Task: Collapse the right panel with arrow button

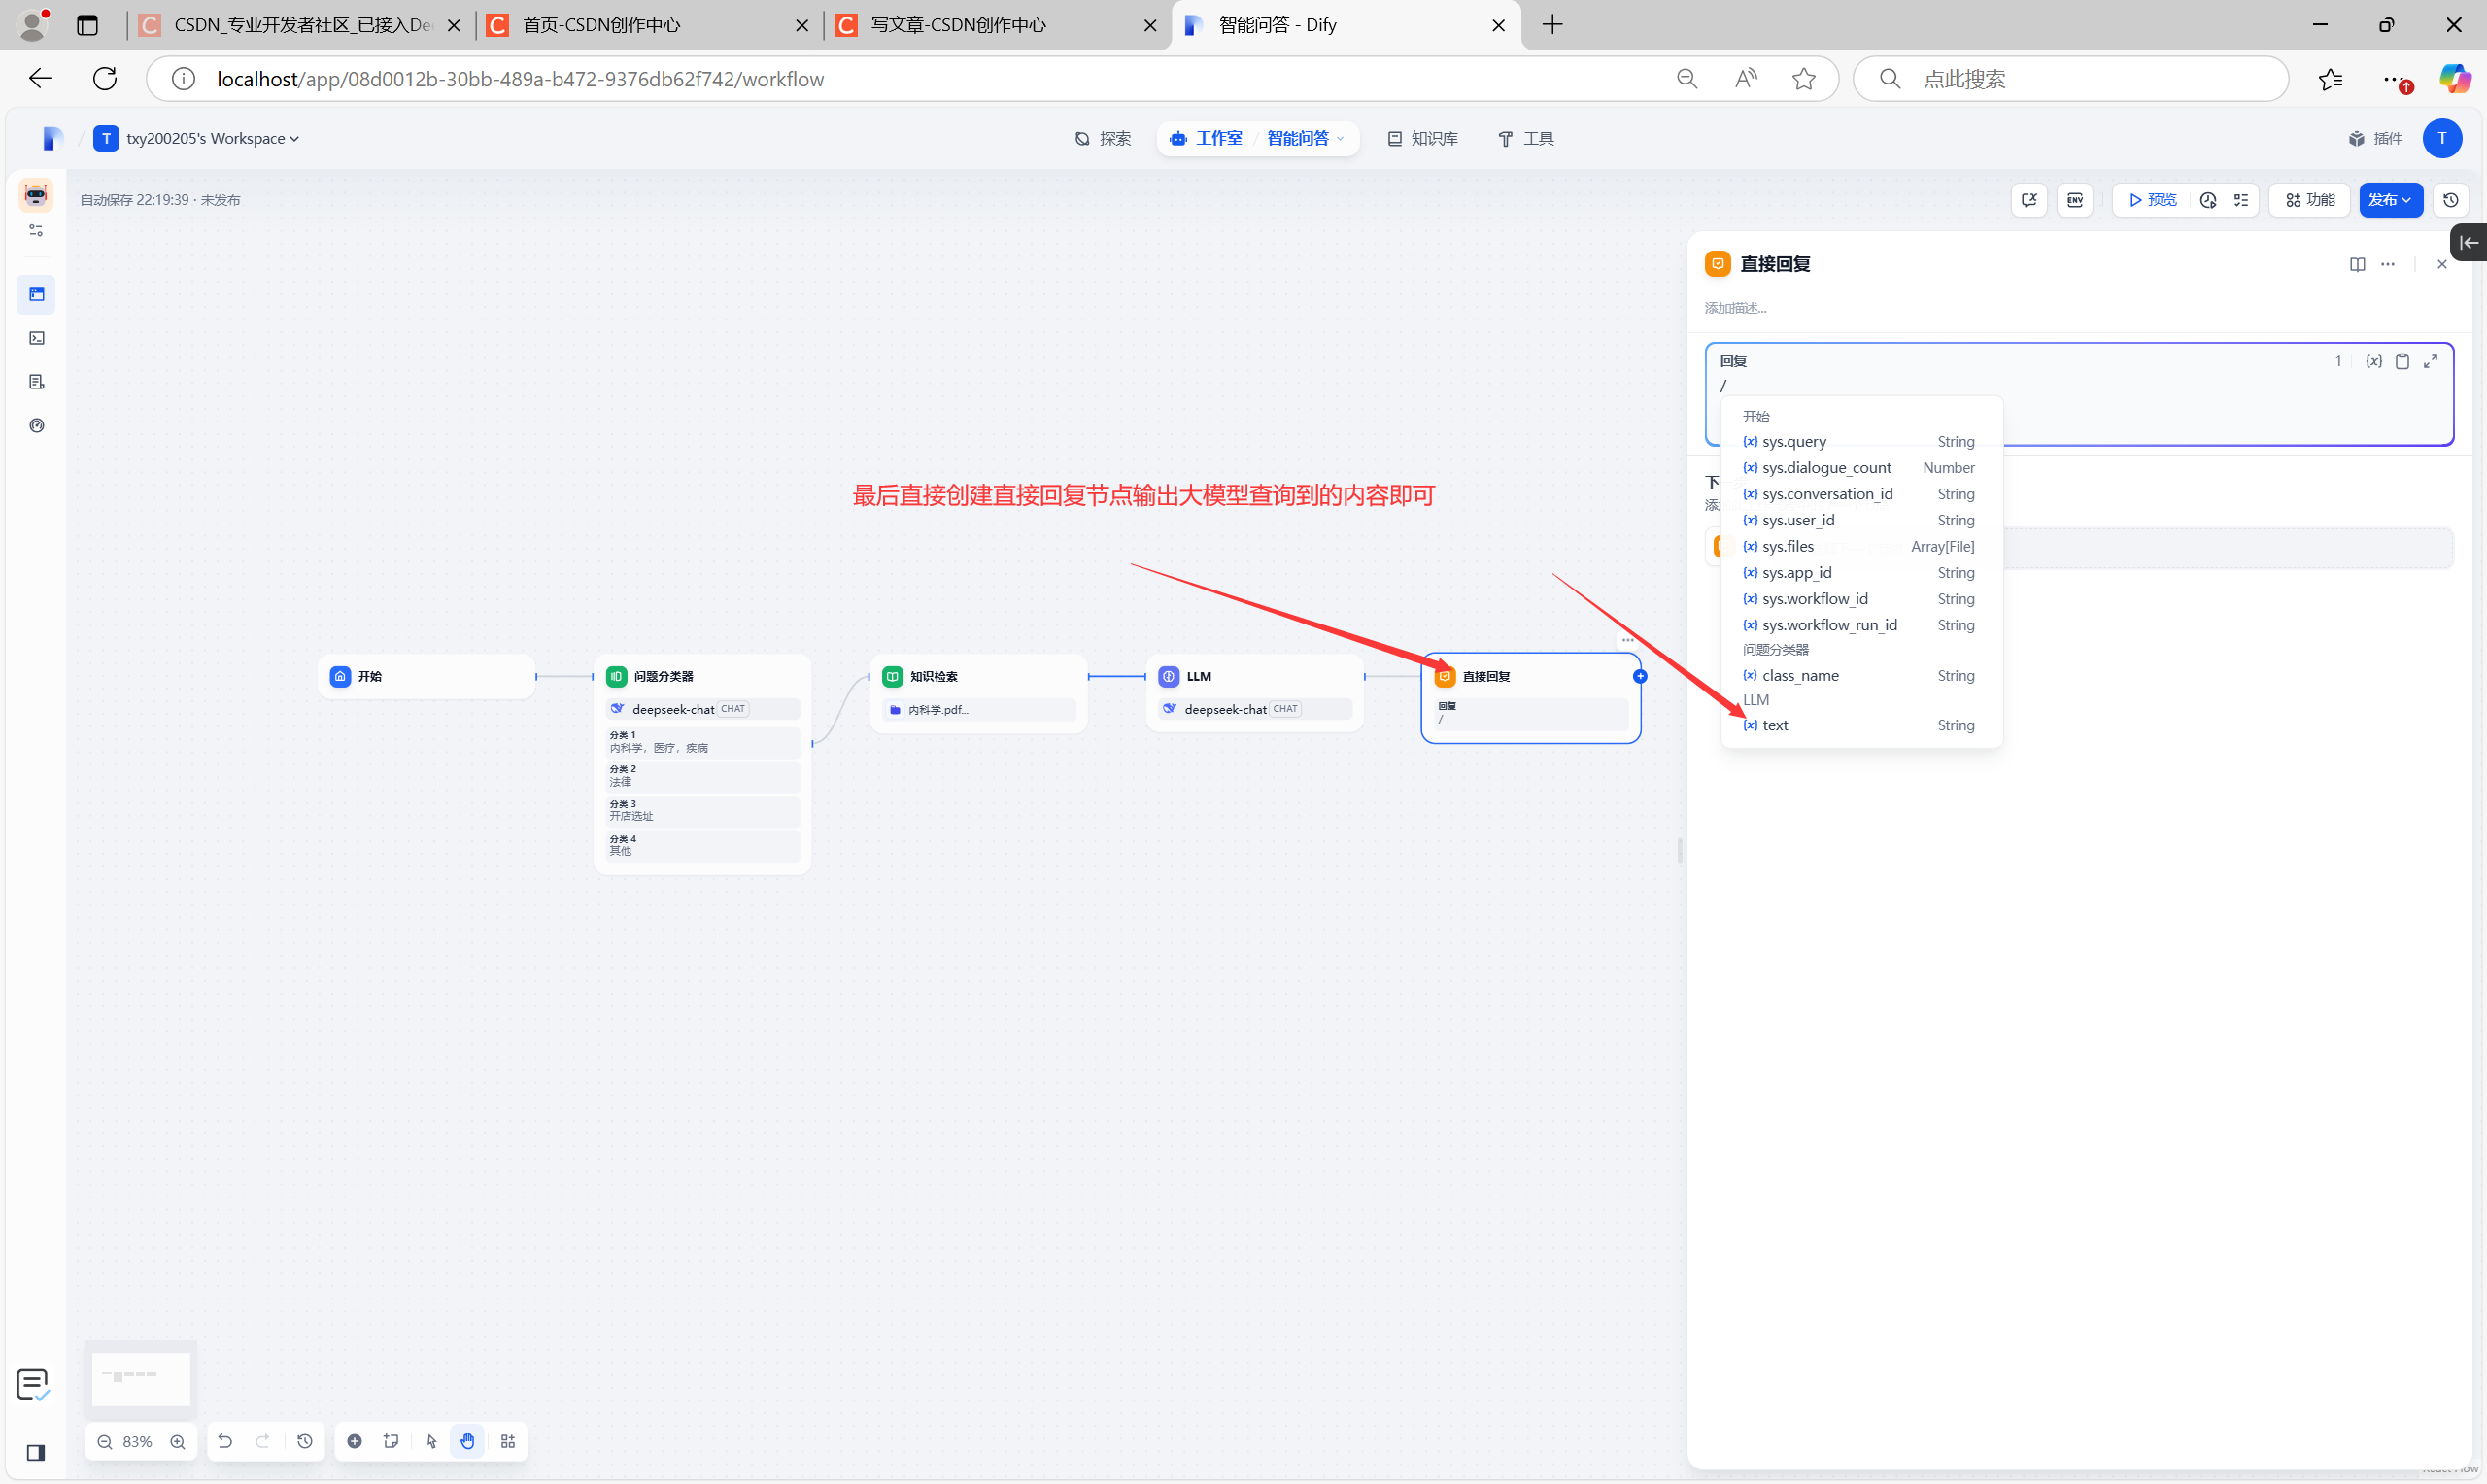Action: 2469,243
